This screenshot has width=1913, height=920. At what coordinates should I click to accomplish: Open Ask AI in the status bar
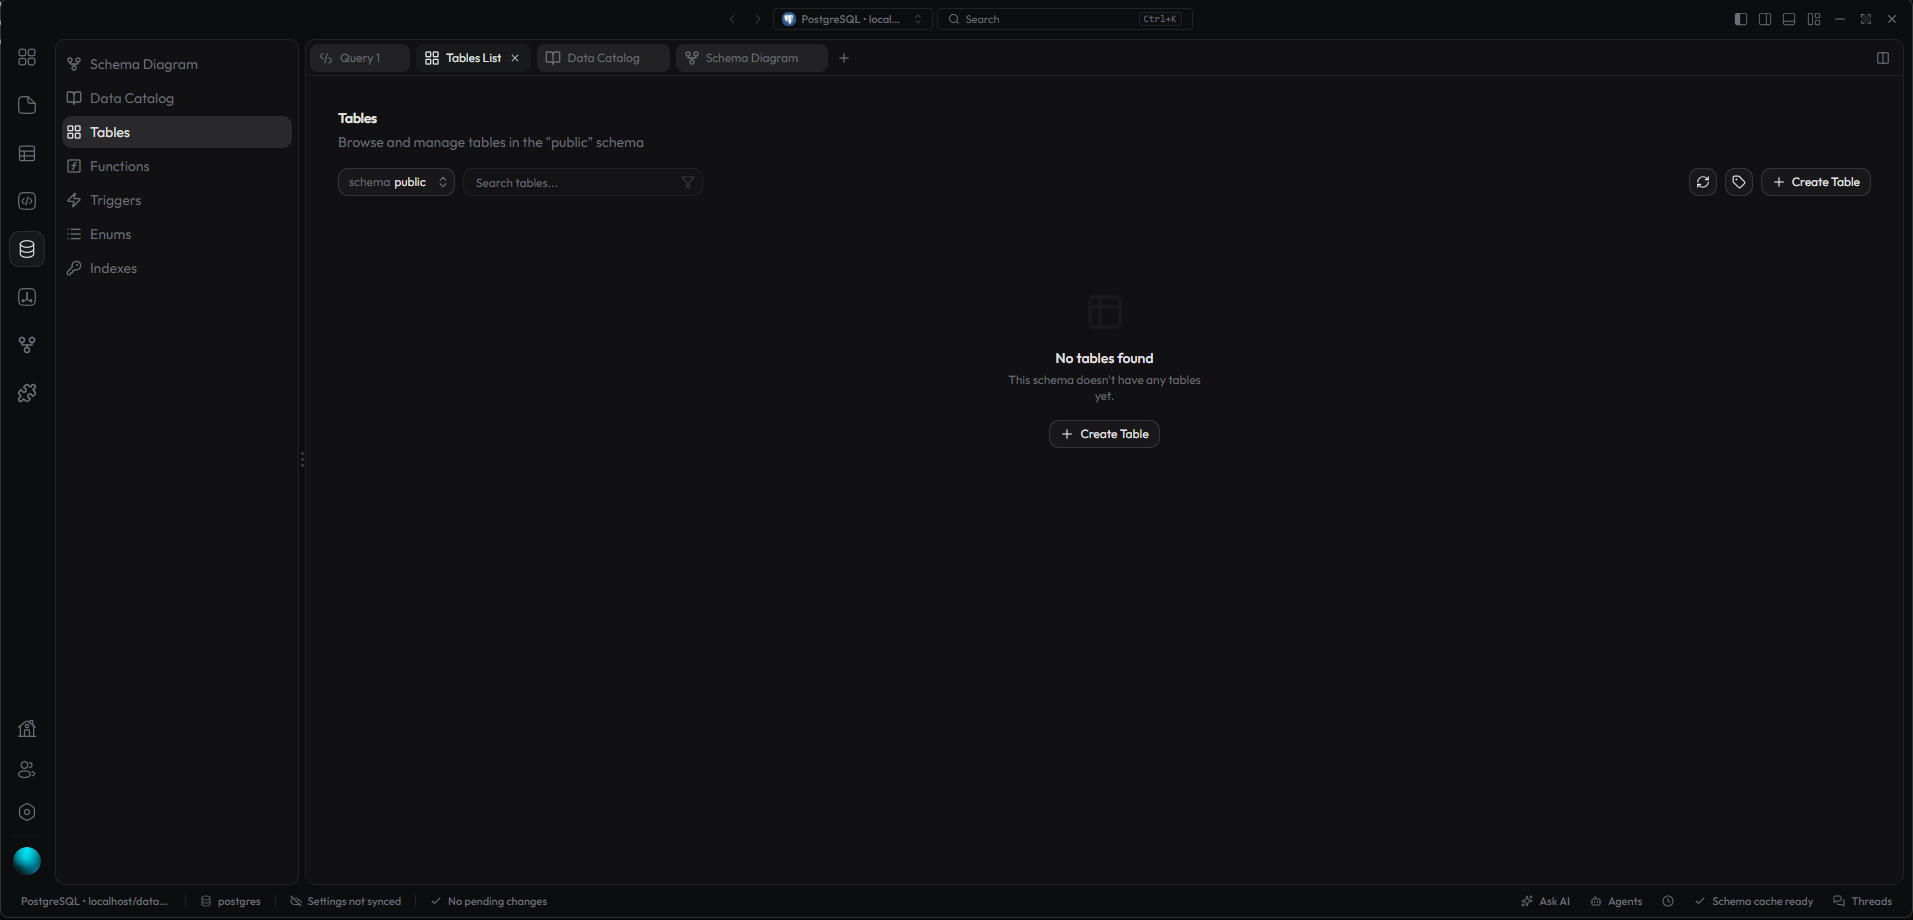[1546, 901]
